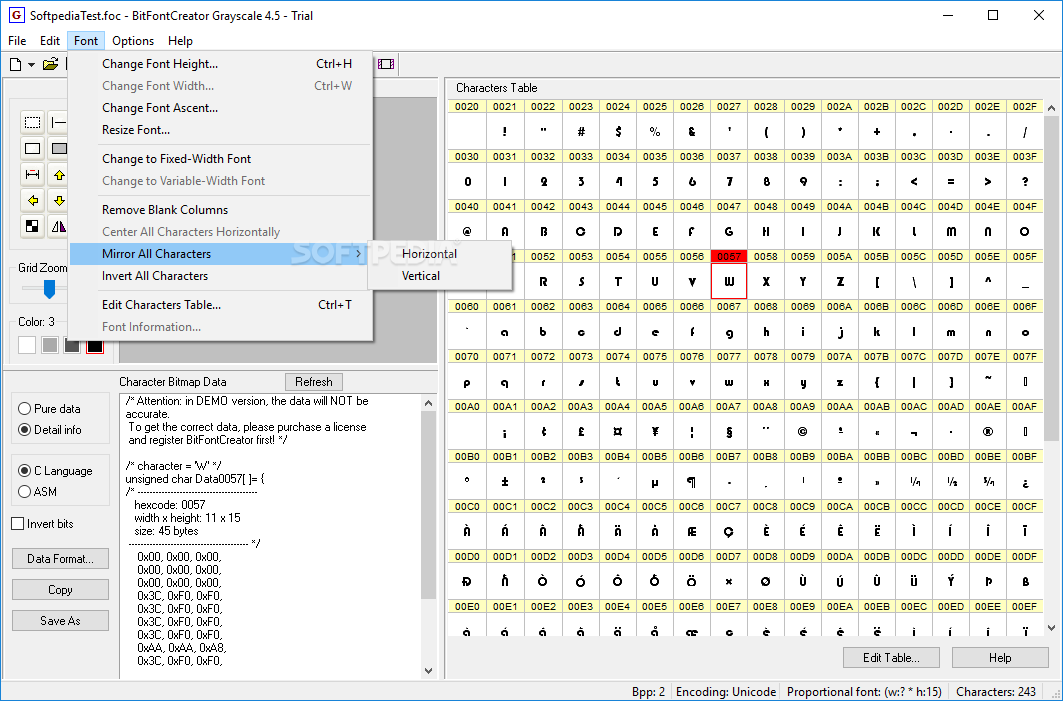Click the Copy button
The image size is (1063, 701).
(x=60, y=590)
